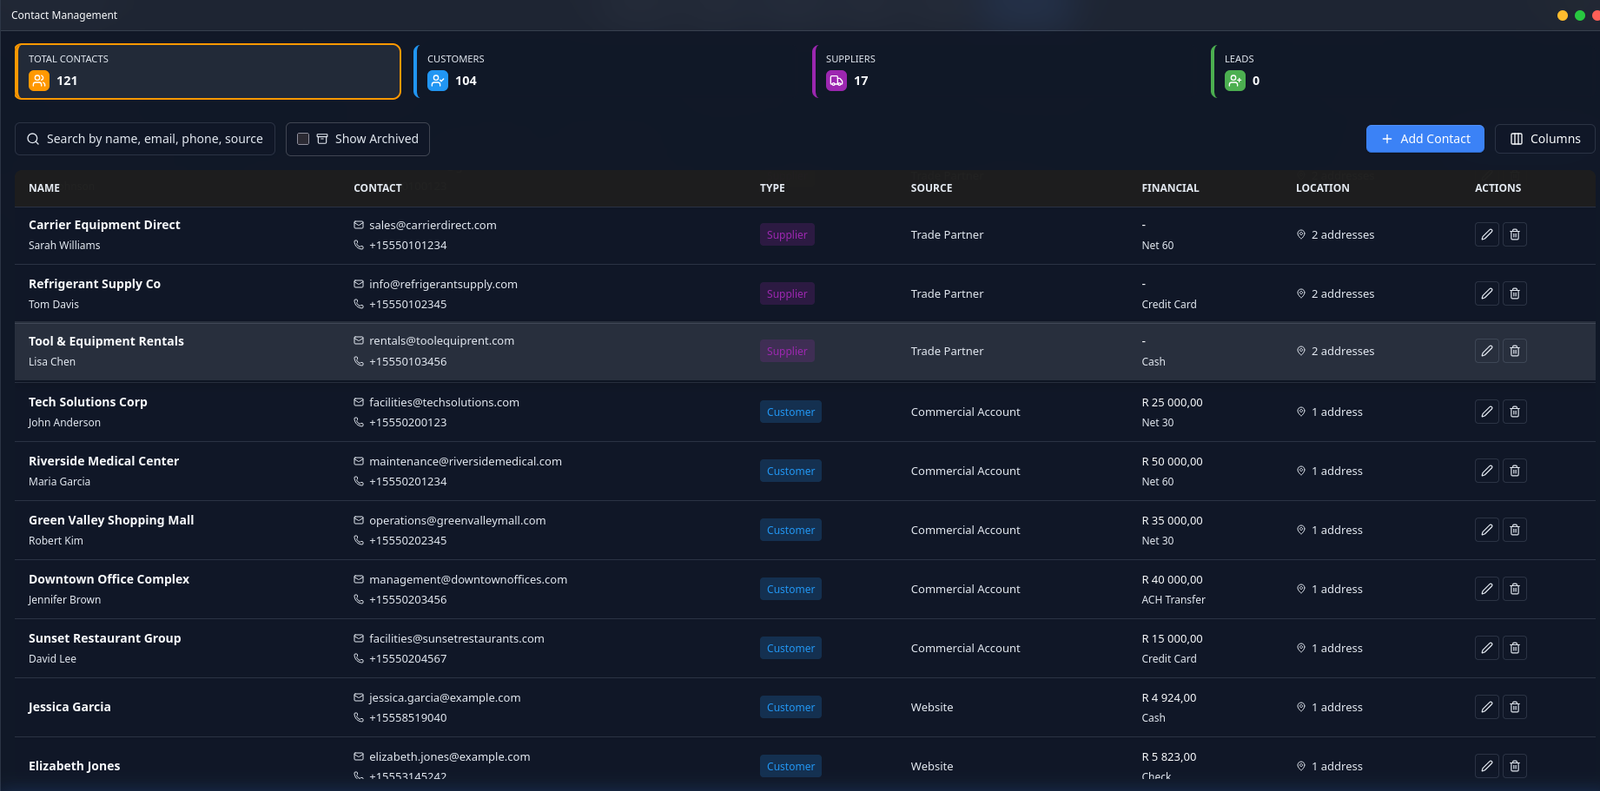The width and height of the screenshot is (1600, 791).
Task: Click the info@refrigerantsupply.com email
Action: [x=443, y=284]
